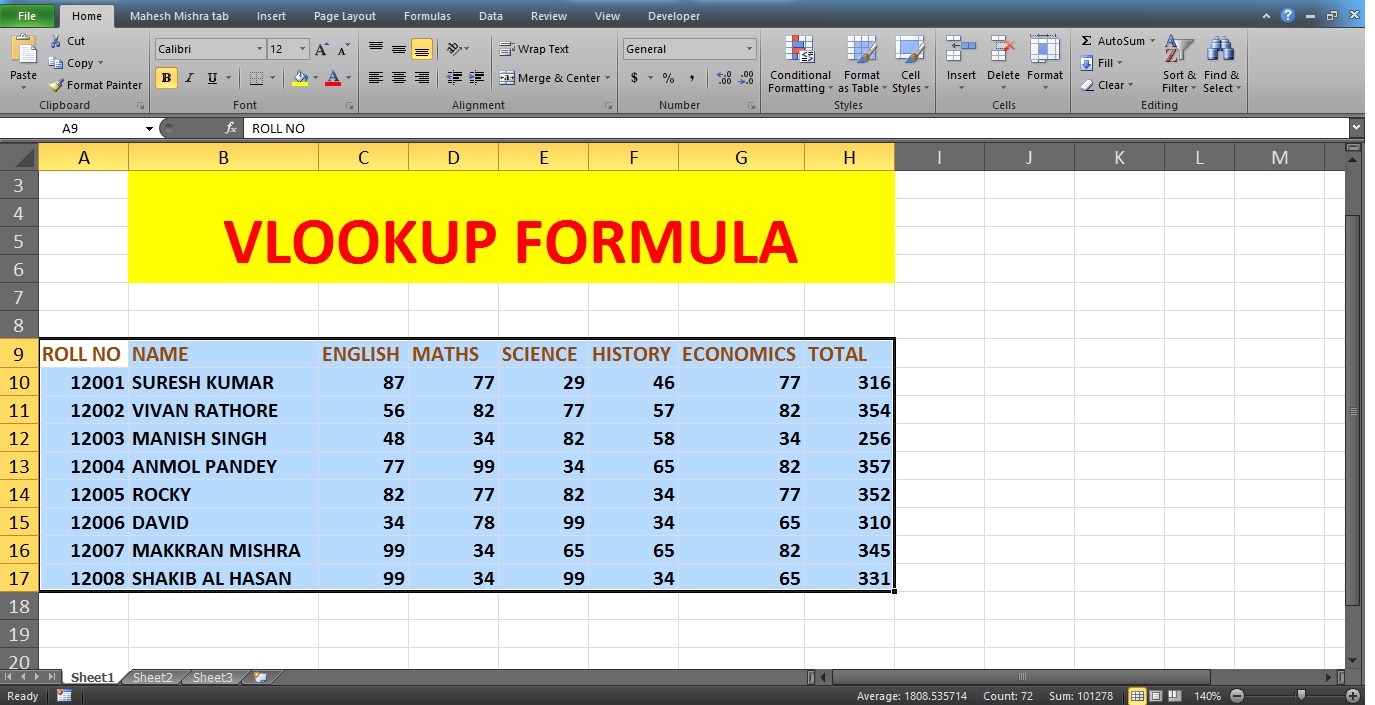
Task: Open the Mahesh Mishra tab
Action: [180, 15]
